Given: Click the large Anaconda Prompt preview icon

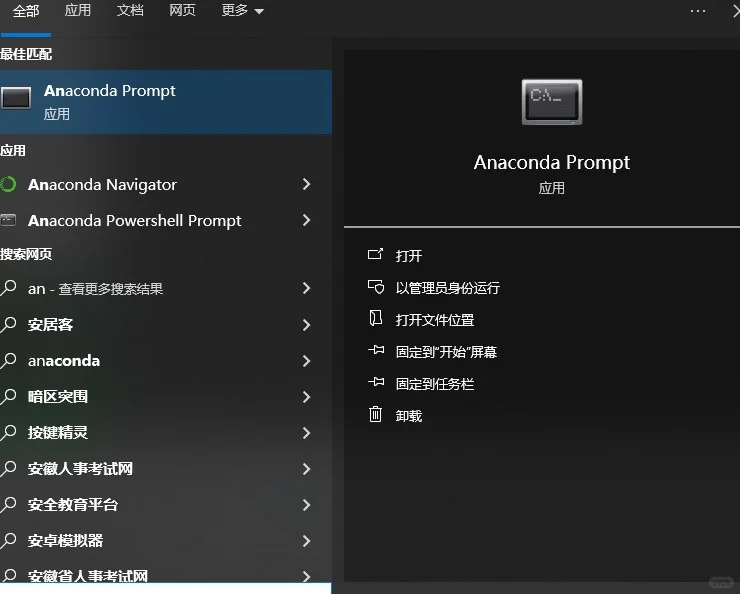Looking at the screenshot, I should (x=552, y=102).
